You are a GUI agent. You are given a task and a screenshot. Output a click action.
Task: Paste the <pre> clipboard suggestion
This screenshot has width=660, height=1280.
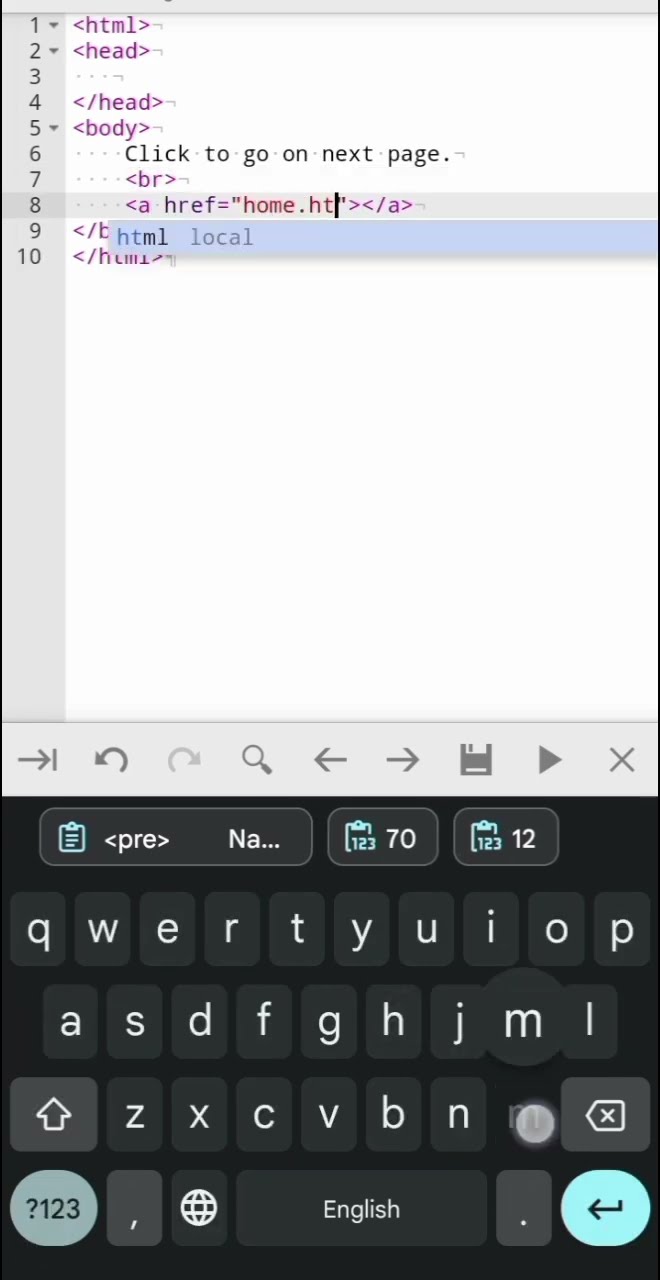(x=176, y=838)
